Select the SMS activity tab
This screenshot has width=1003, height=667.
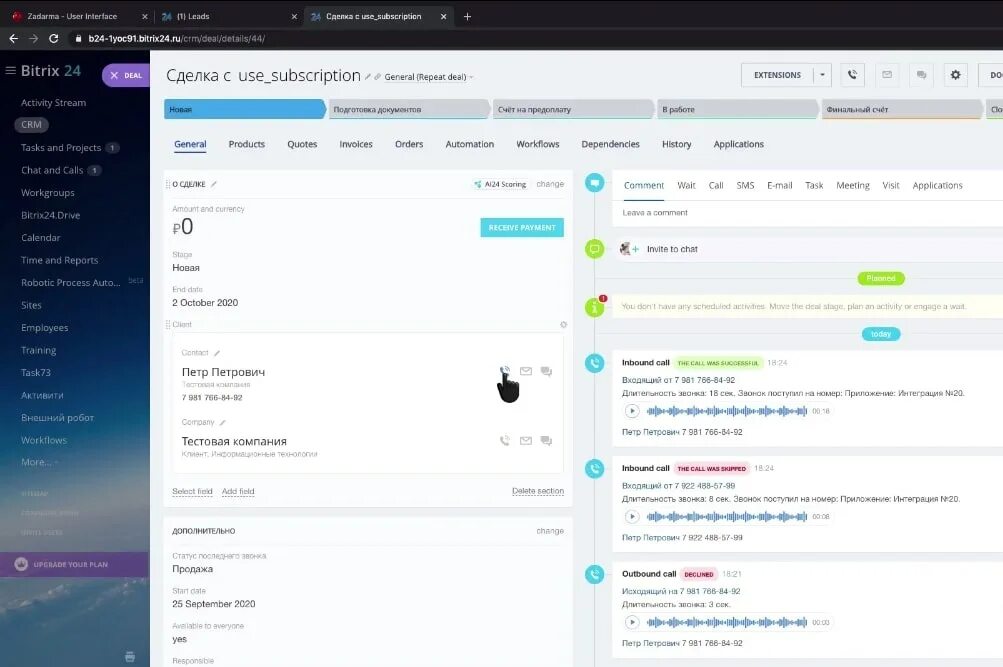pos(745,185)
